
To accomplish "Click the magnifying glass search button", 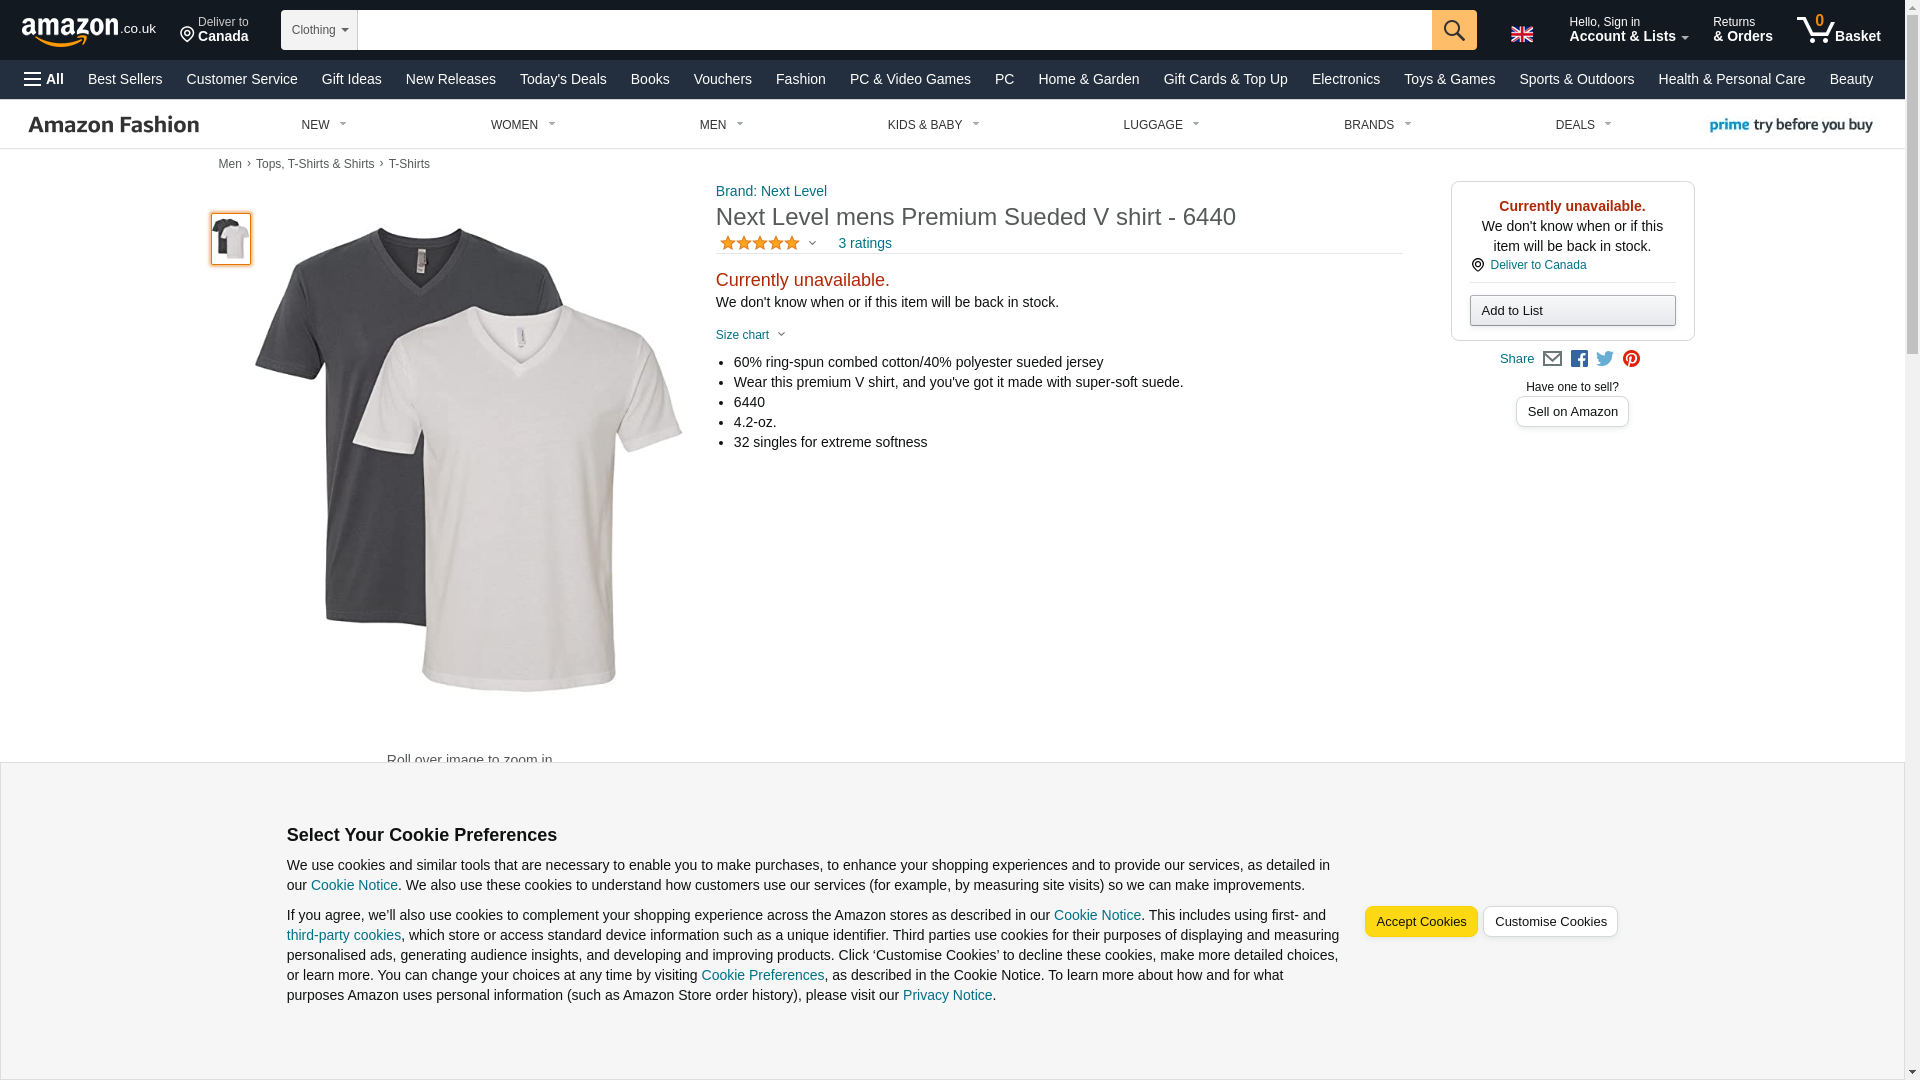I will 1453,30.
